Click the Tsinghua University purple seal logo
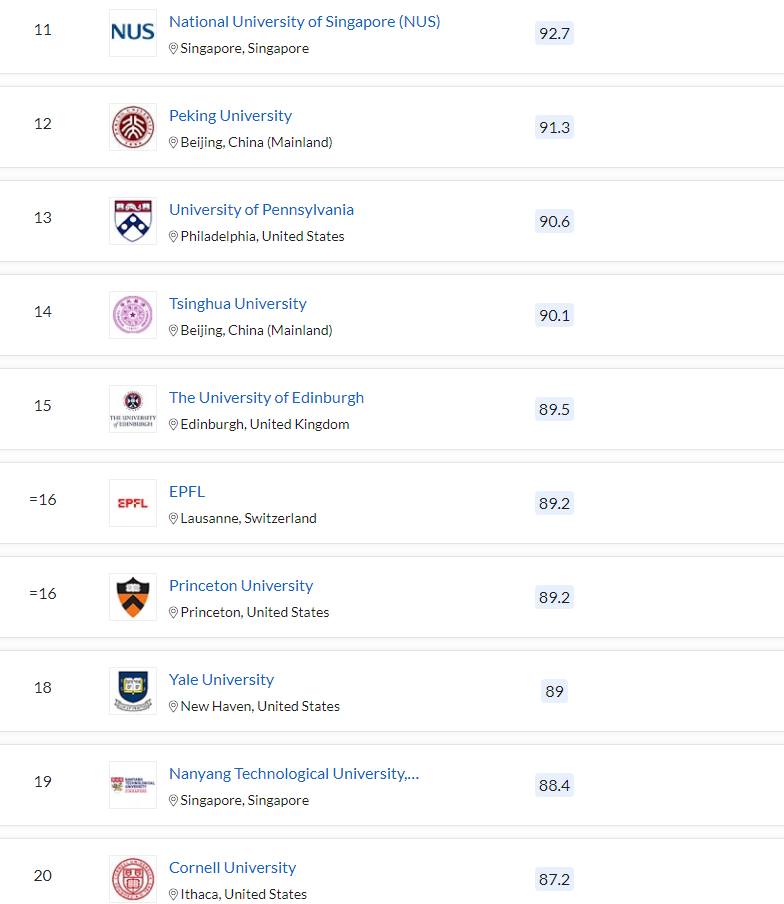The width and height of the screenshot is (784, 904). [133, 315]
